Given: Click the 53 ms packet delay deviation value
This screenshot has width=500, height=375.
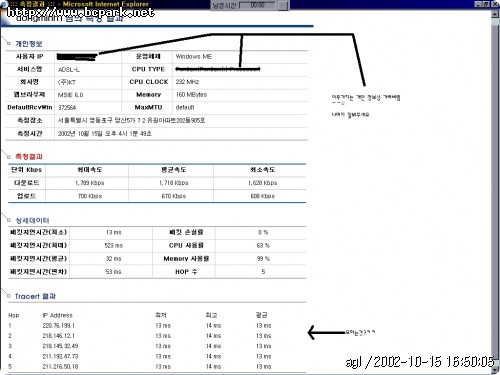Looking at the screenshot, I should 114,272.
